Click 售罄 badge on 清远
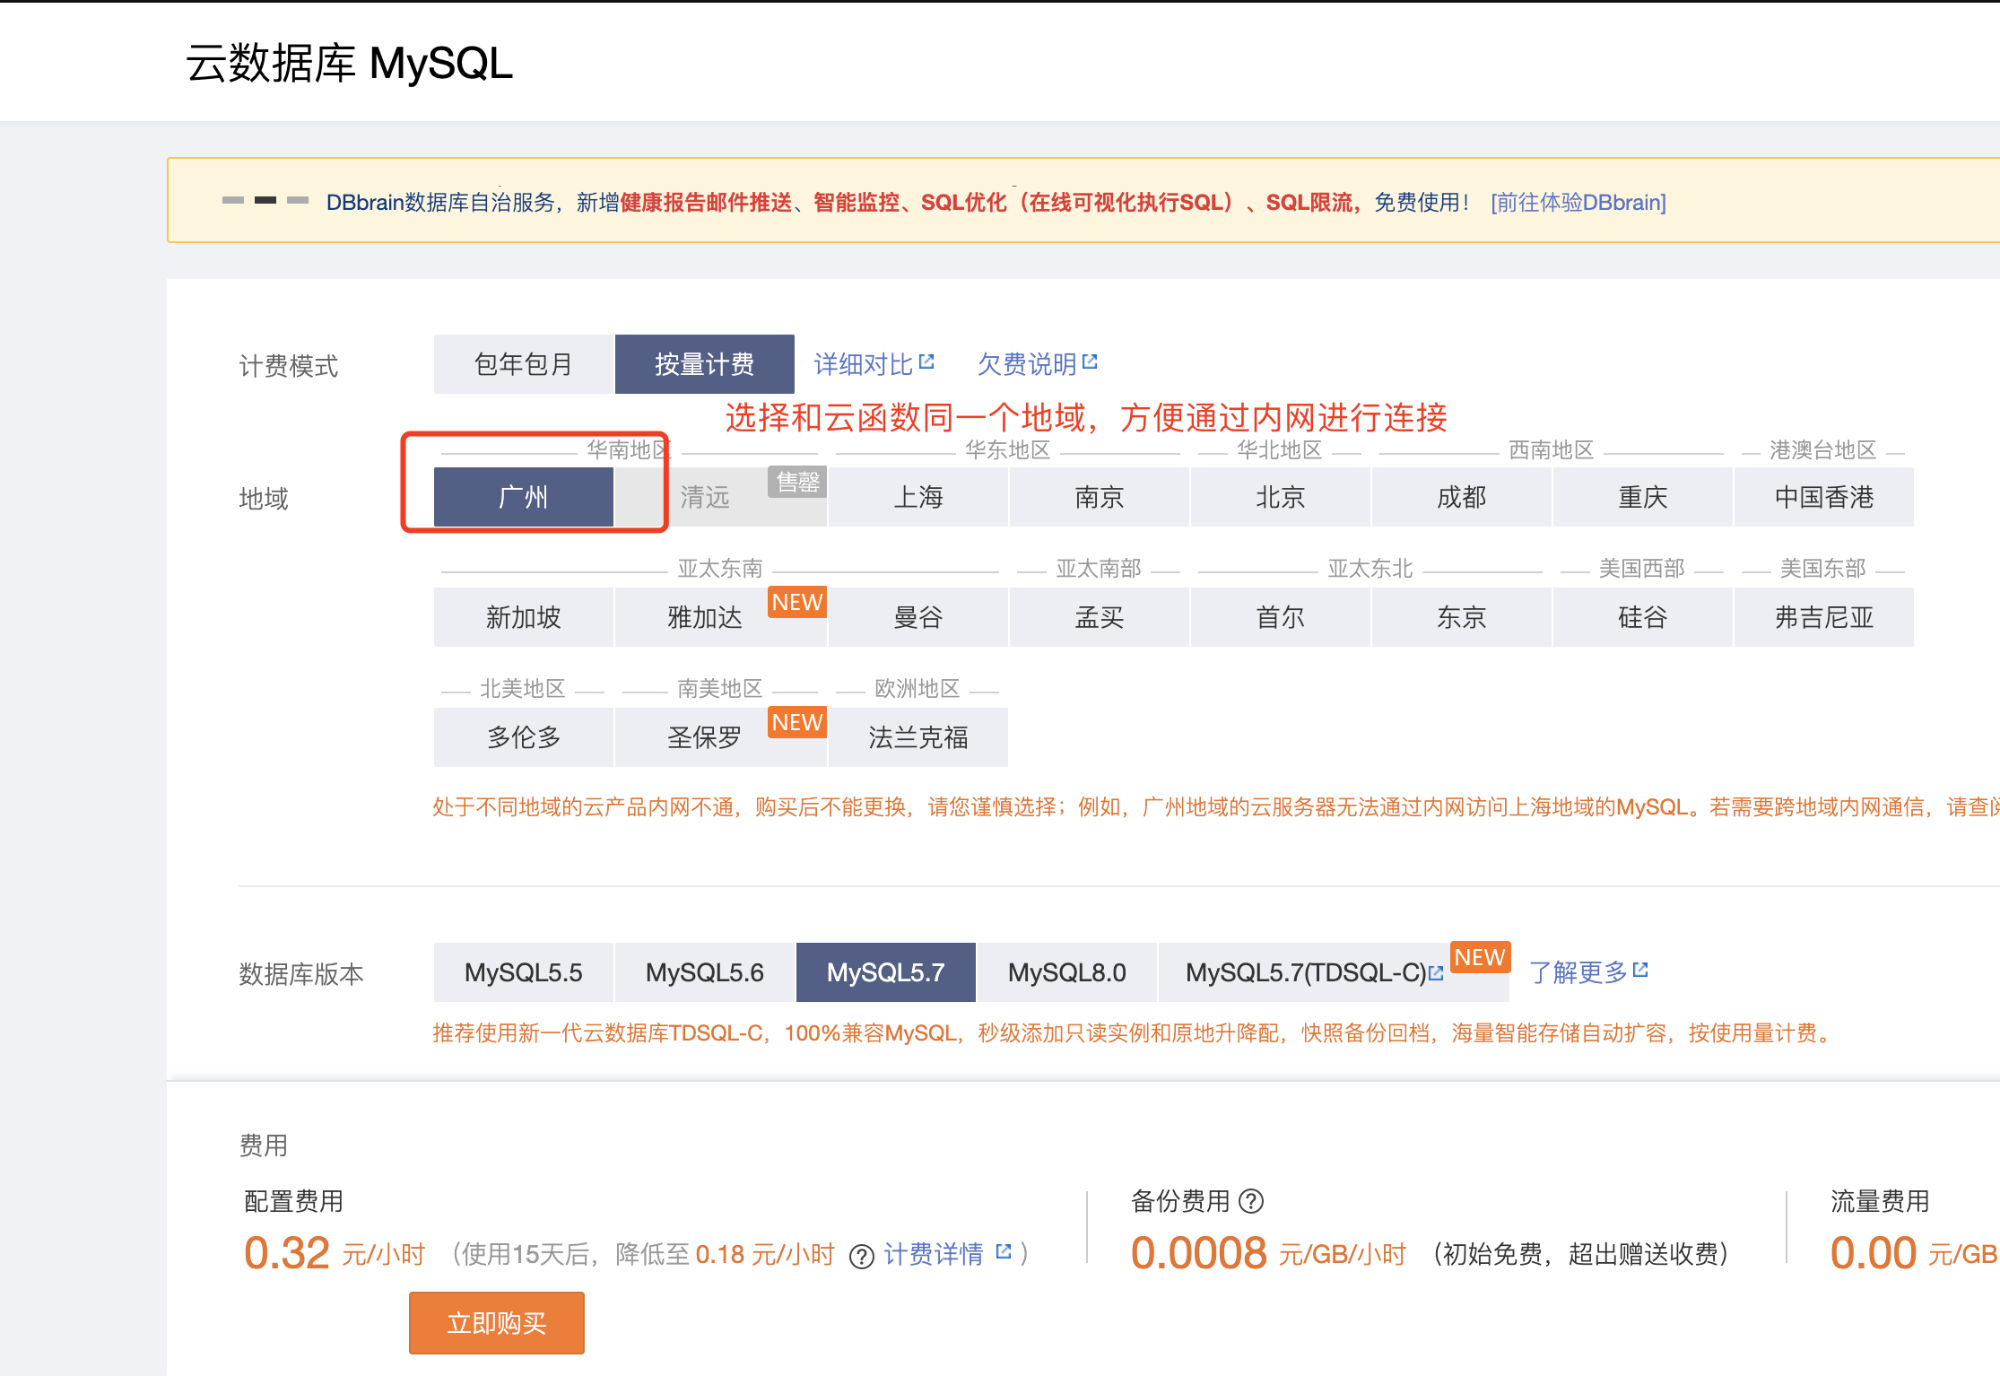The width and height of the screenshot is (2000, 1376). point(797,482)
